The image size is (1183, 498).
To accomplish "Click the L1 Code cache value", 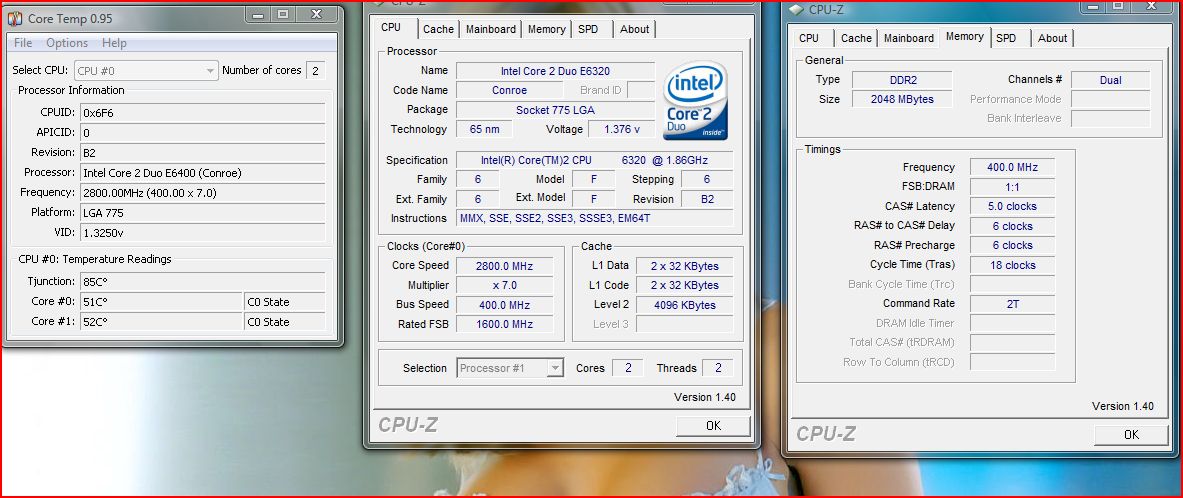I will (x=684, y=285).
